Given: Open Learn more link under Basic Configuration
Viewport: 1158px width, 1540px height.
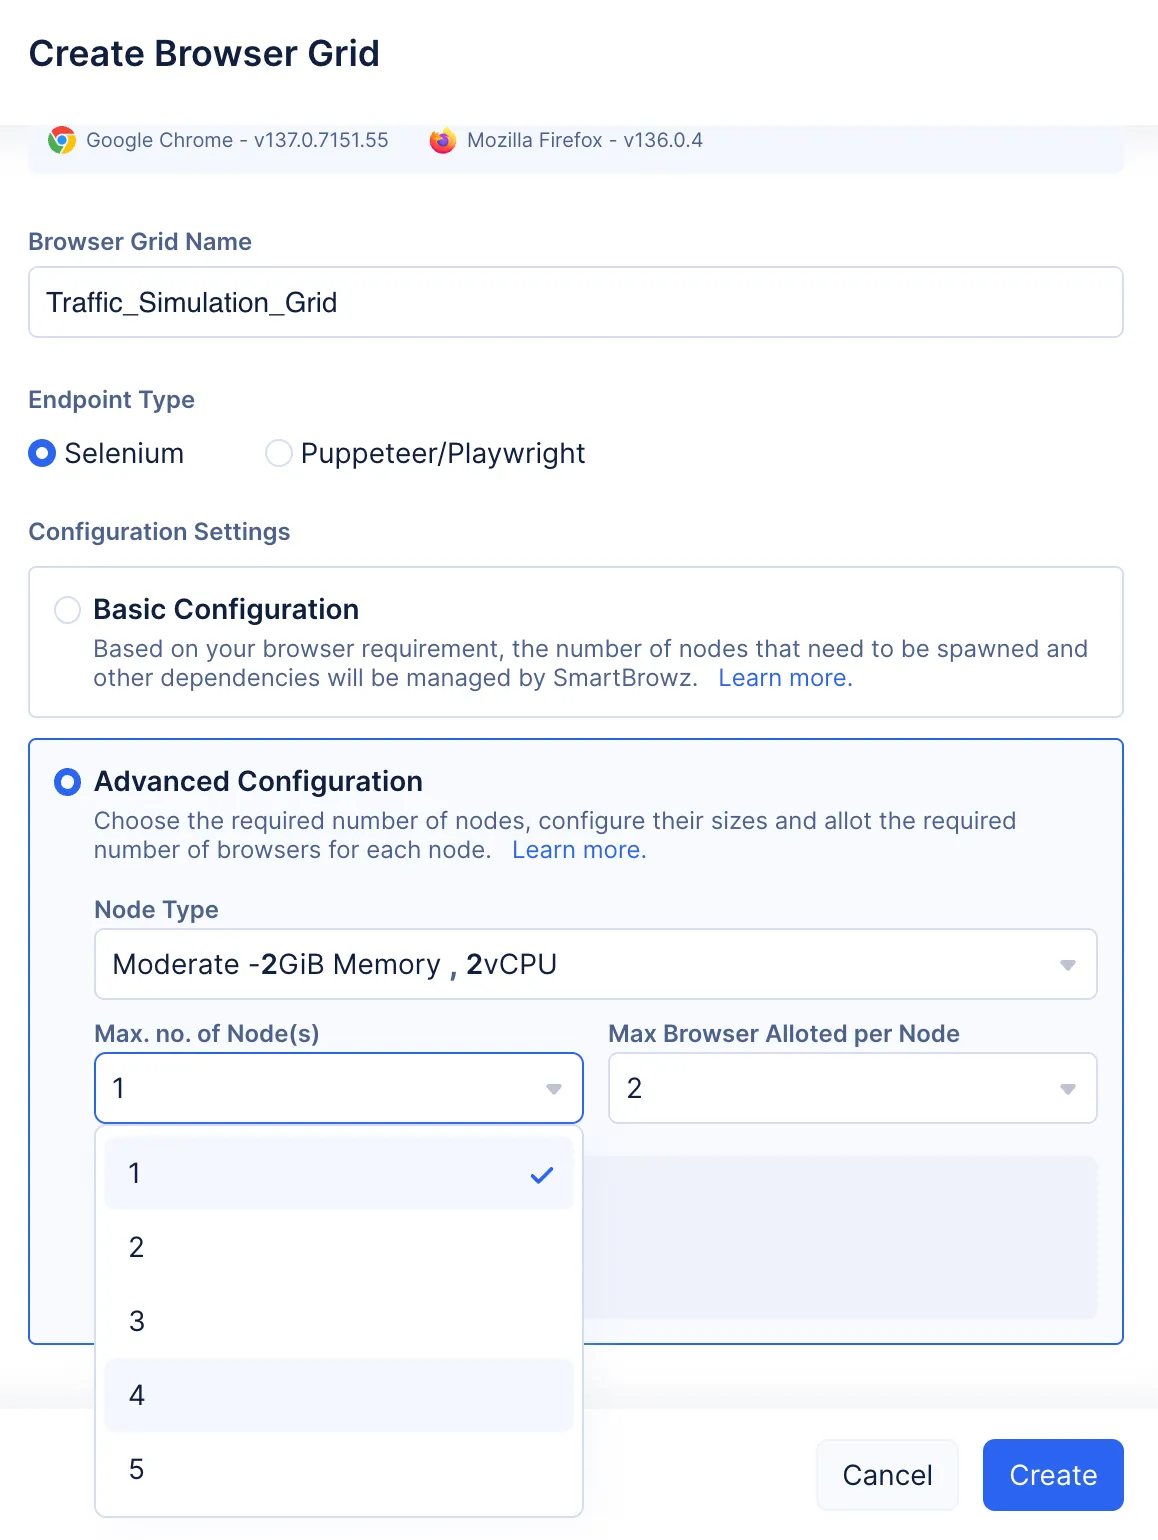Looking at the screenshot, I should (785, 678).
